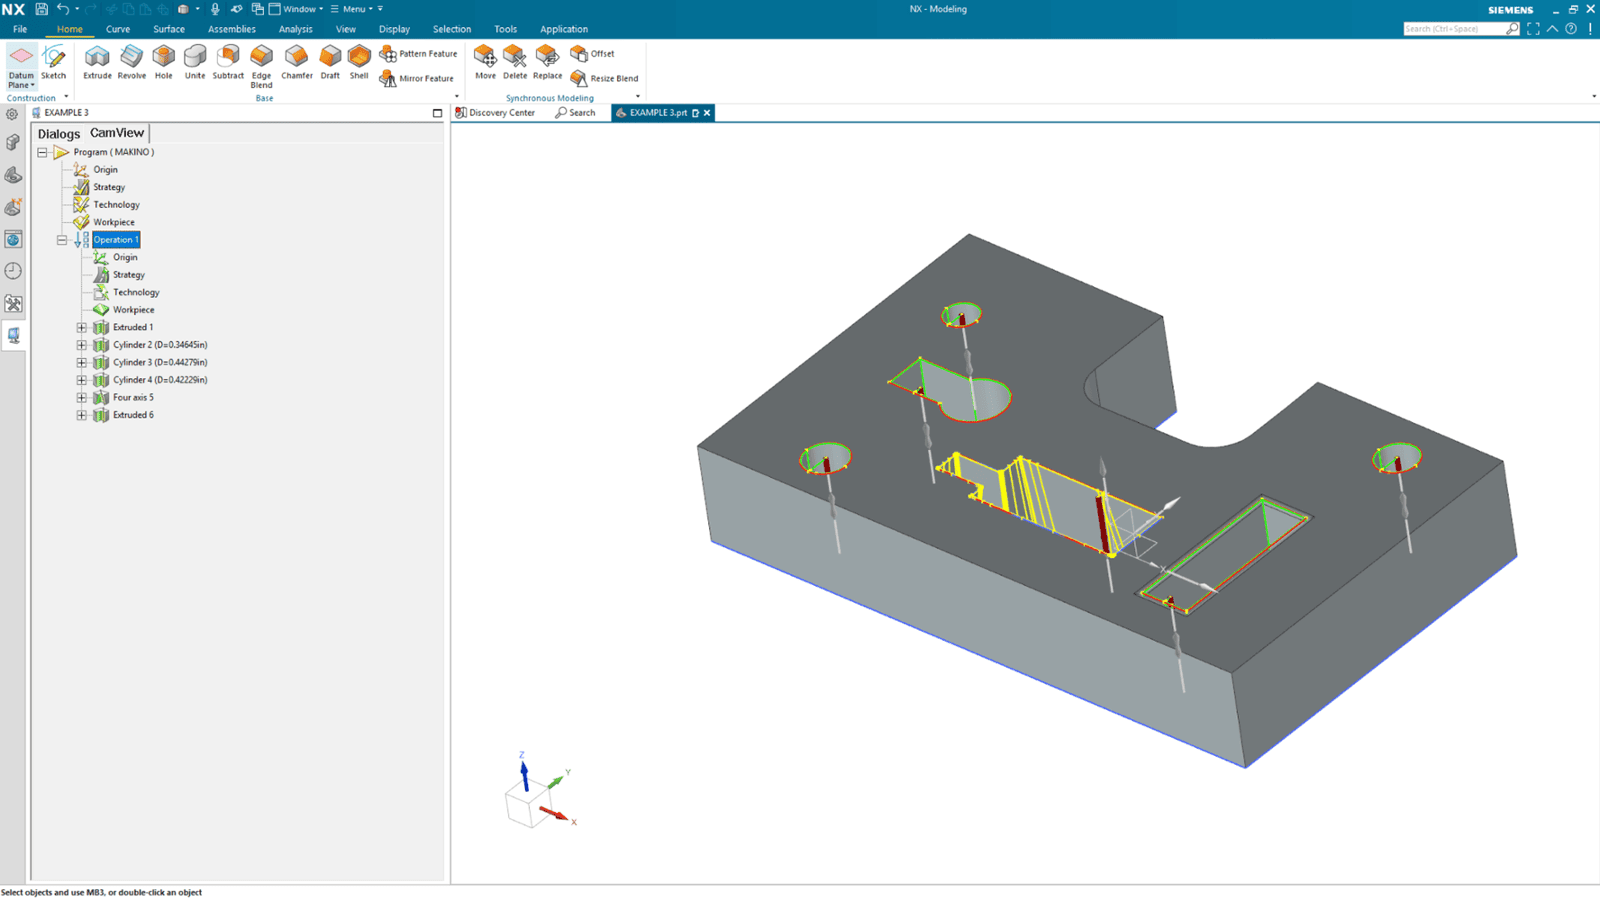Click the Resize Blend tool
1600x900 pixels.
tap(604, 78)
